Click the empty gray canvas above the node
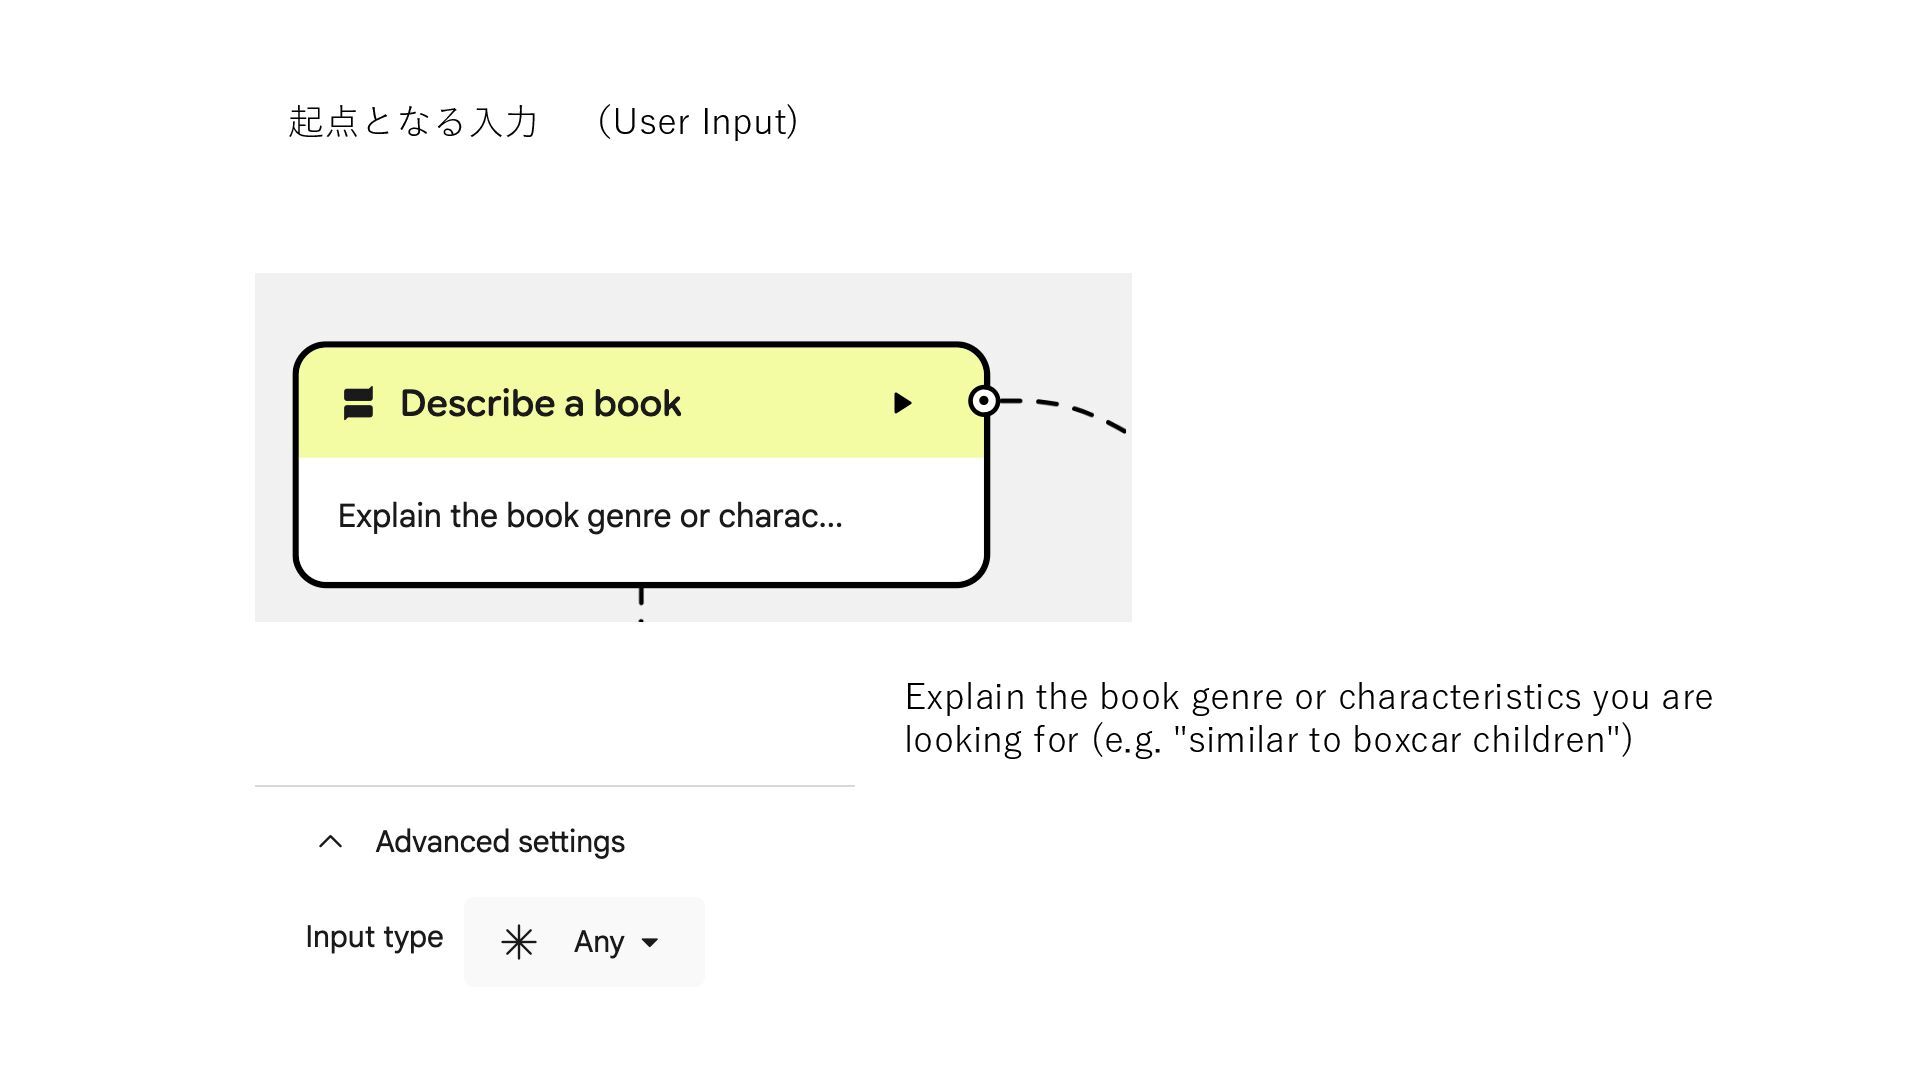The height and width of the screenshot is (1080, 1920). coord(690,306)
